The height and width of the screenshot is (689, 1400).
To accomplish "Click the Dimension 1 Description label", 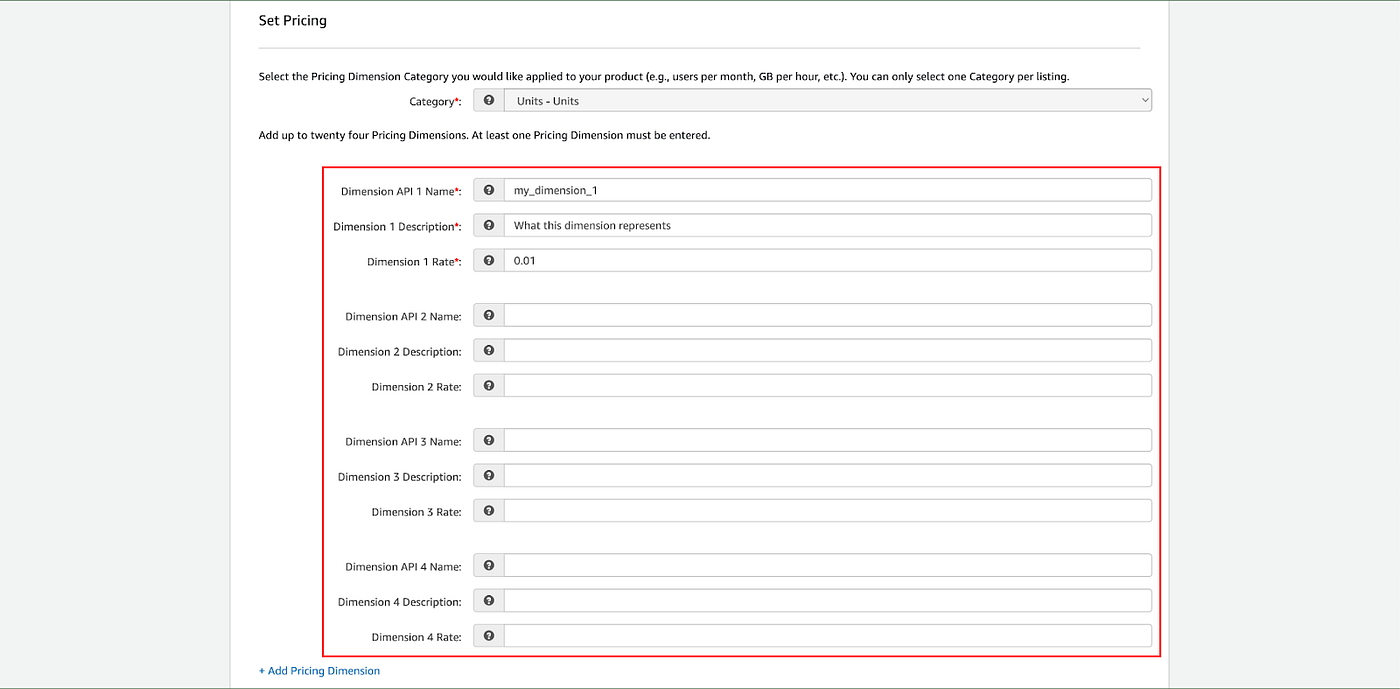I will 397,227.
